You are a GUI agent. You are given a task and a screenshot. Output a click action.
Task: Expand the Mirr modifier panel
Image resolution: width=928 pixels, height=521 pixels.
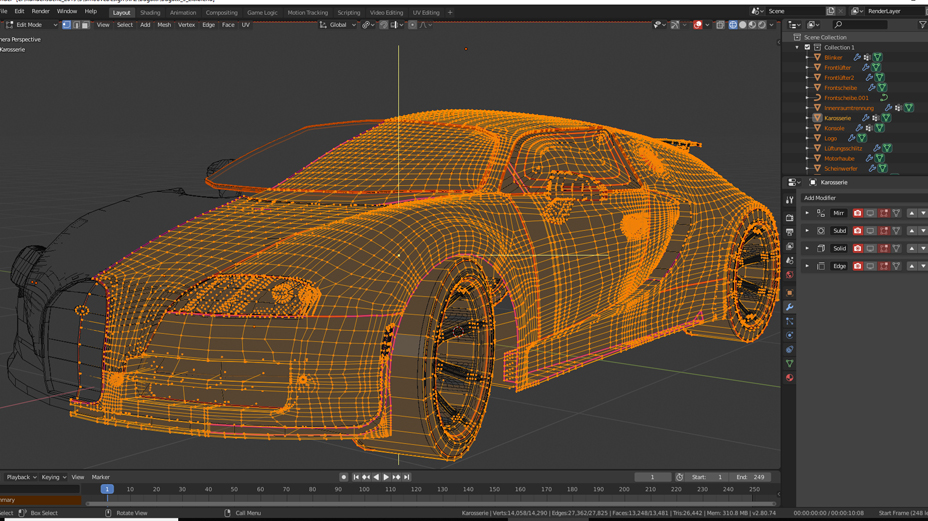click(807, 213)
